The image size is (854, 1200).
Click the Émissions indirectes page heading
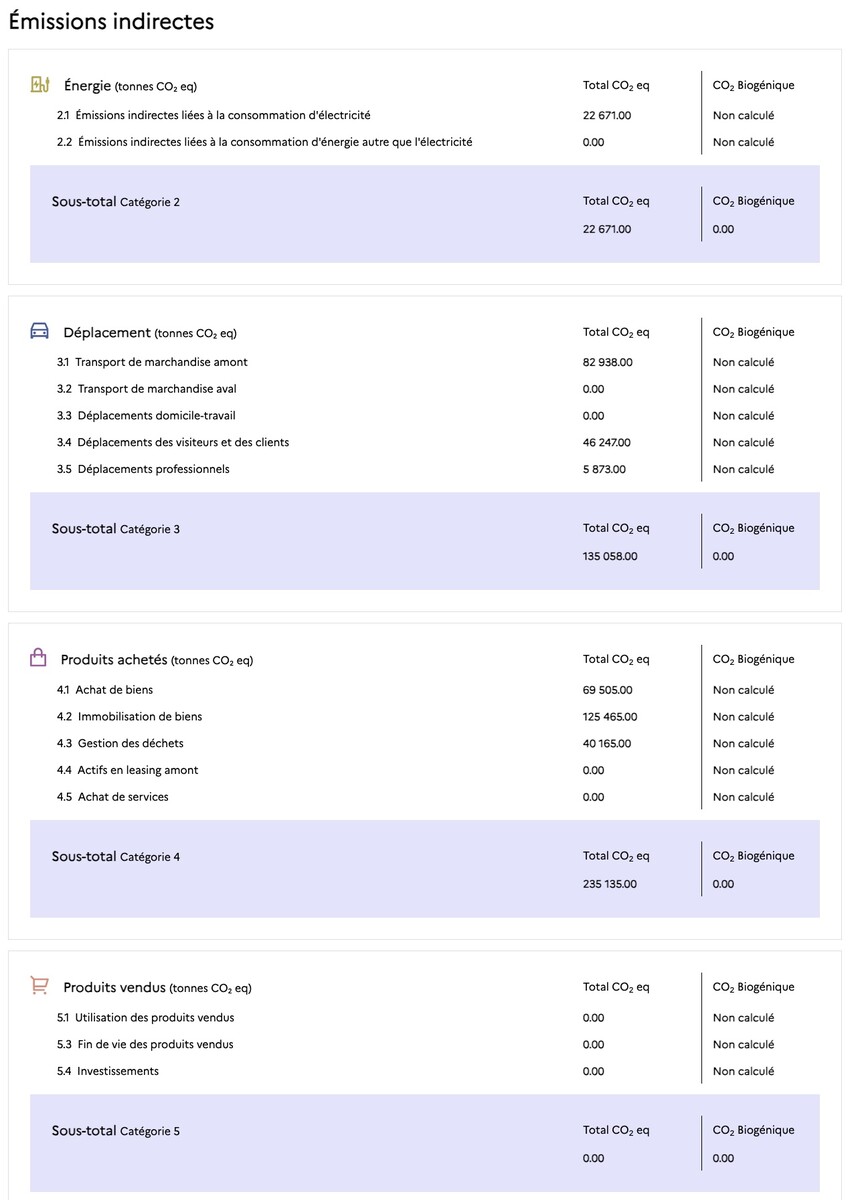(111, 21)
